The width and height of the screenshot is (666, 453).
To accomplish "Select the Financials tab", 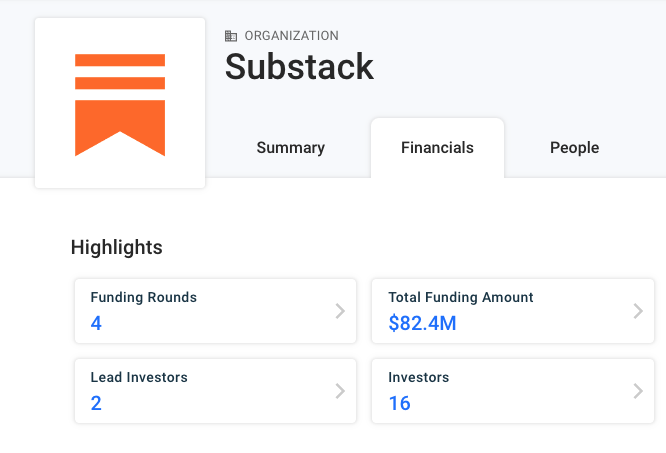I will click(437, 148).
